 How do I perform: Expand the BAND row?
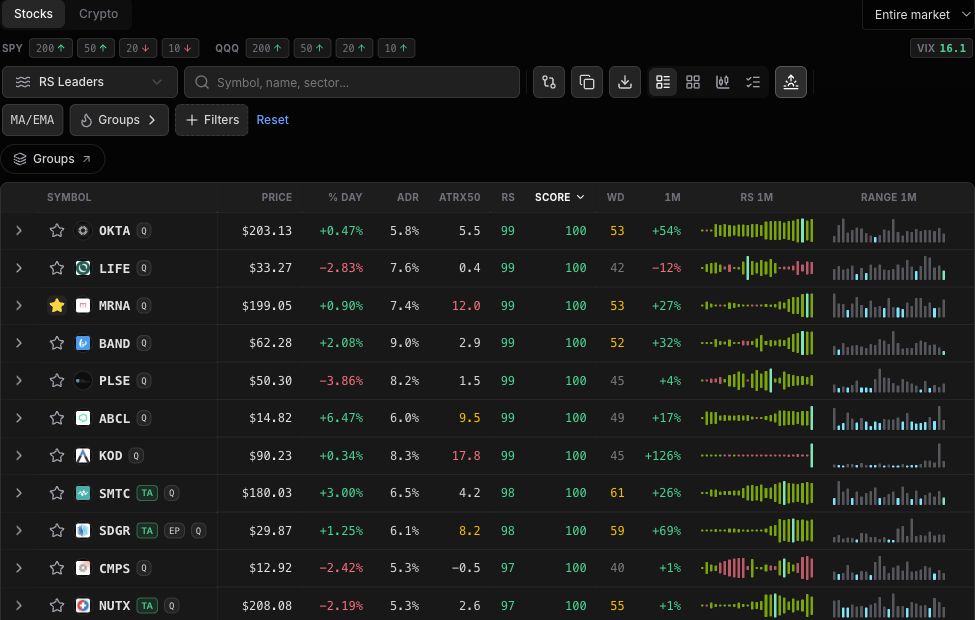[x=19, y=343]
